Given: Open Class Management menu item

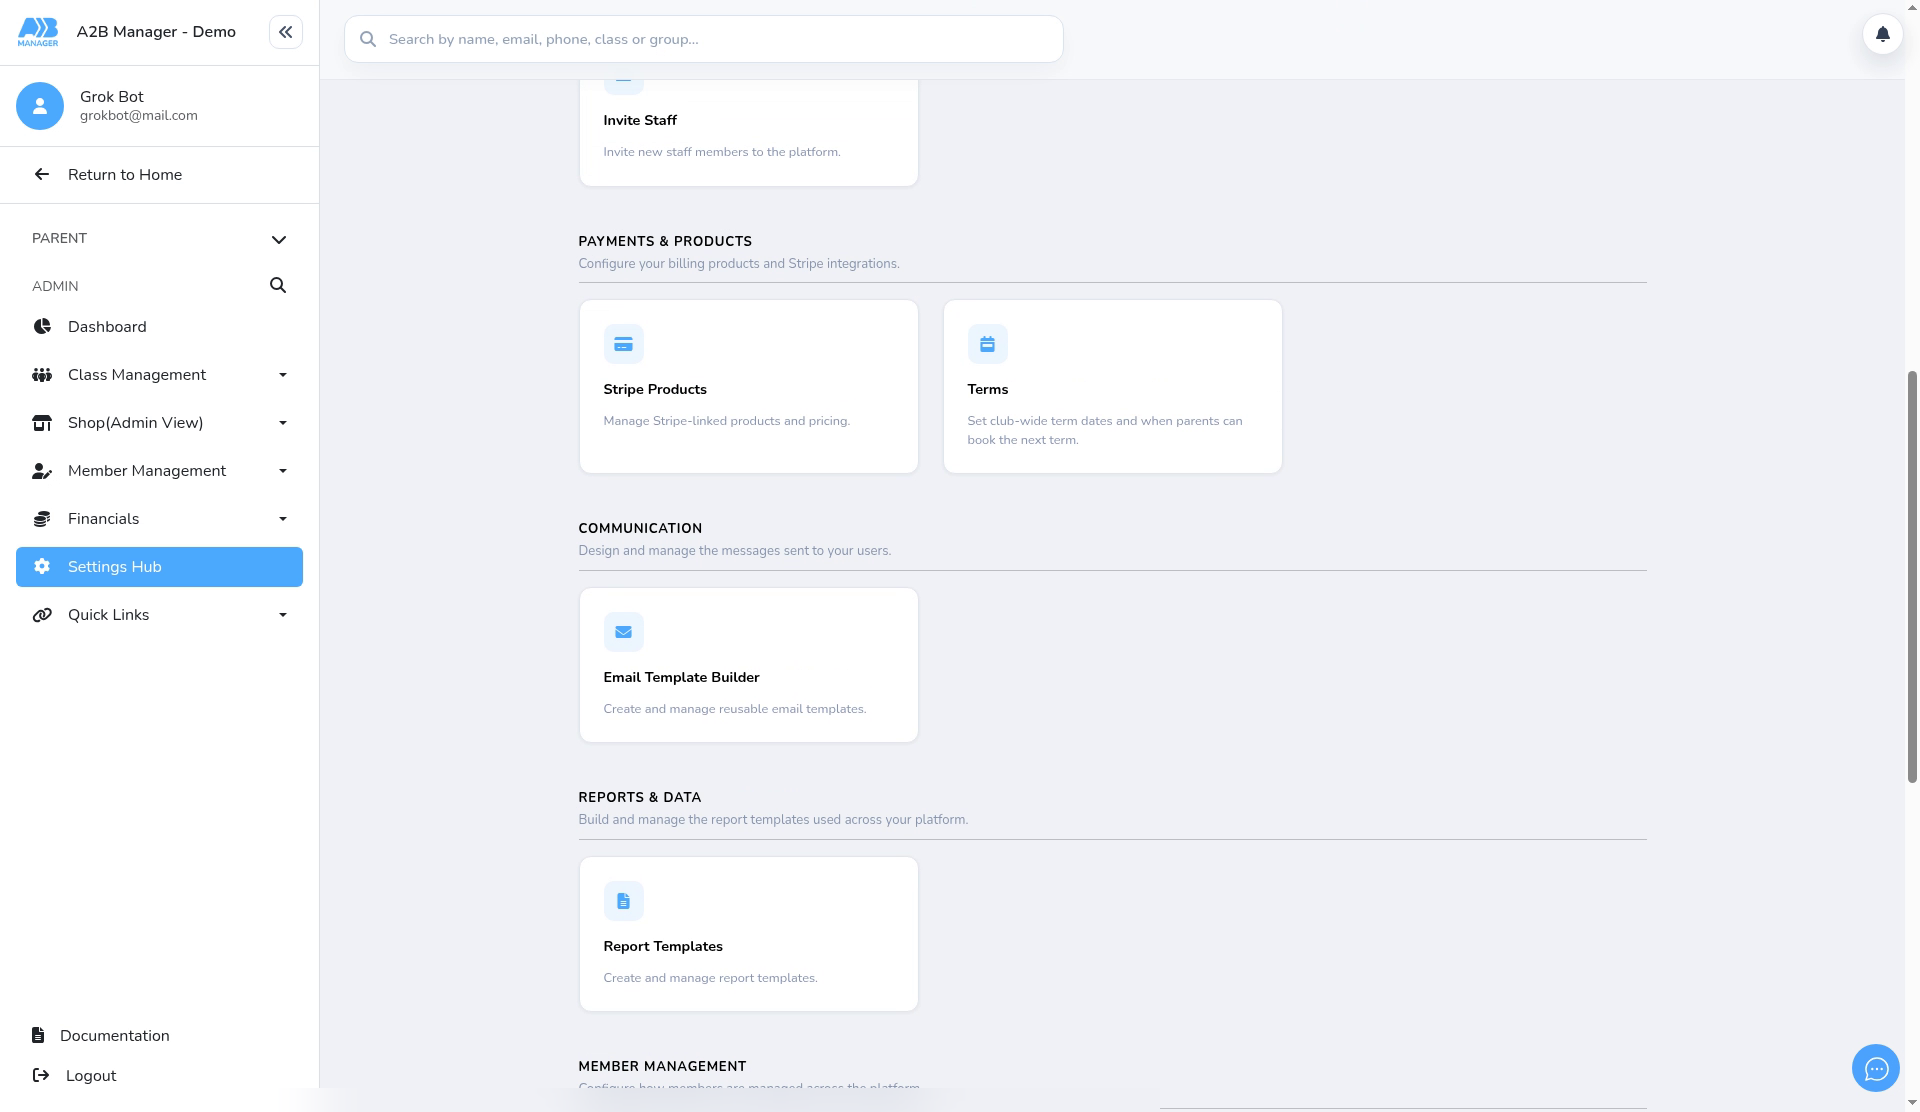Looking at the screenshot, I should pos(159,375).
